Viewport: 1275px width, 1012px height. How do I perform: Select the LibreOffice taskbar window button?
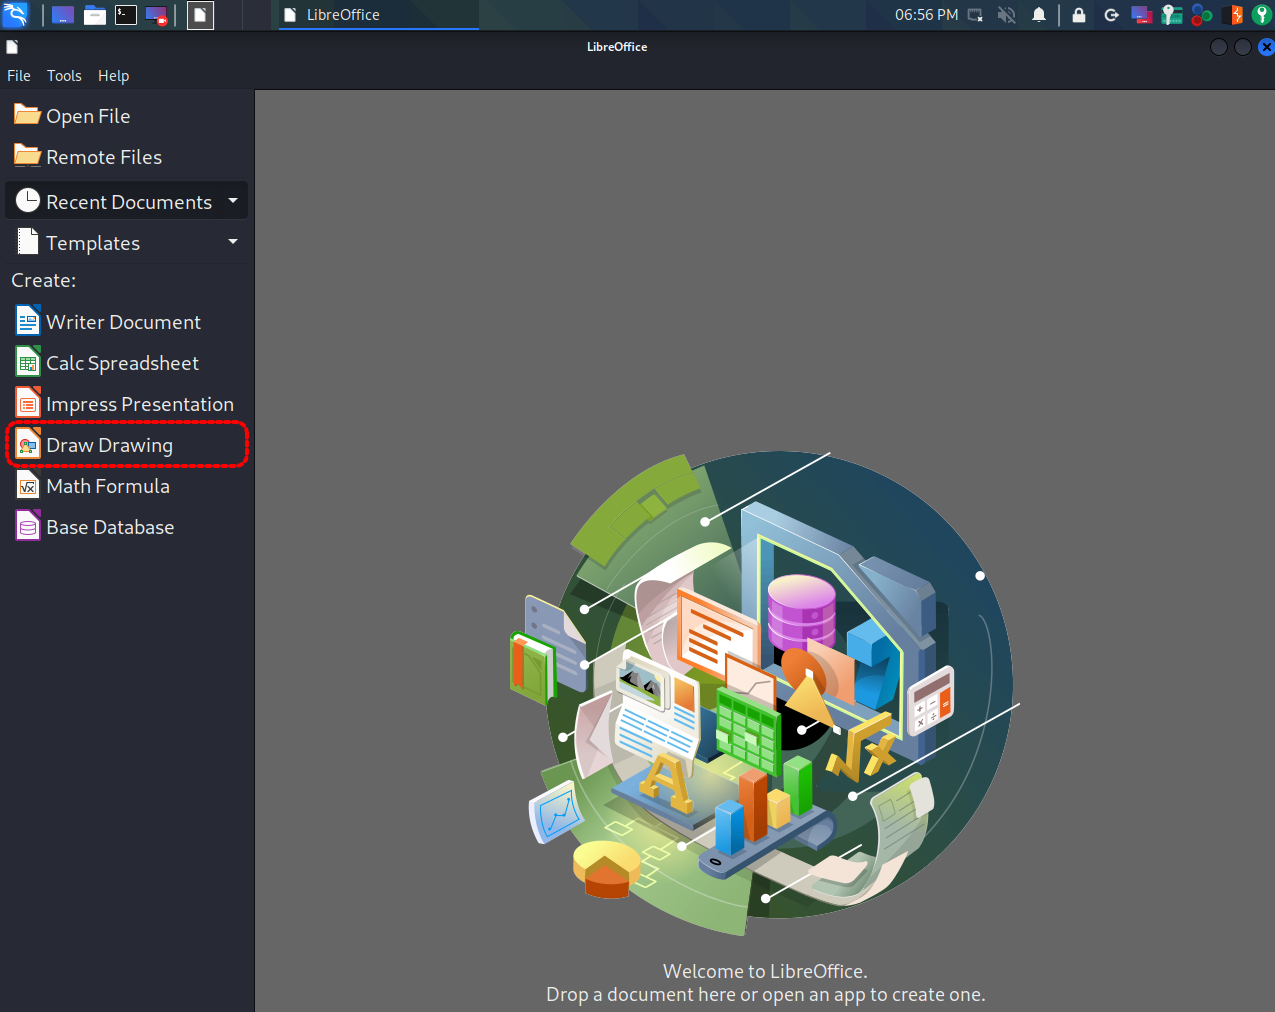point(378,15)
